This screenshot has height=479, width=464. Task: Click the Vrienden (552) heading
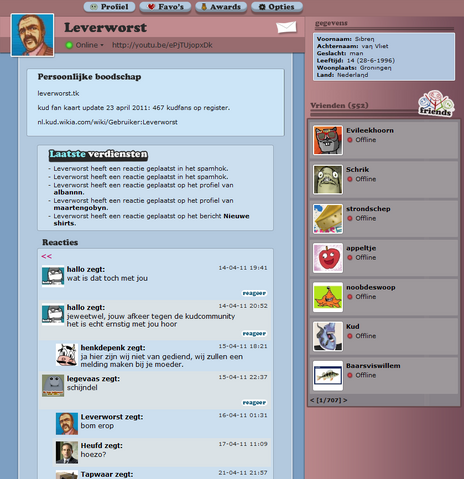coord(339,105)
